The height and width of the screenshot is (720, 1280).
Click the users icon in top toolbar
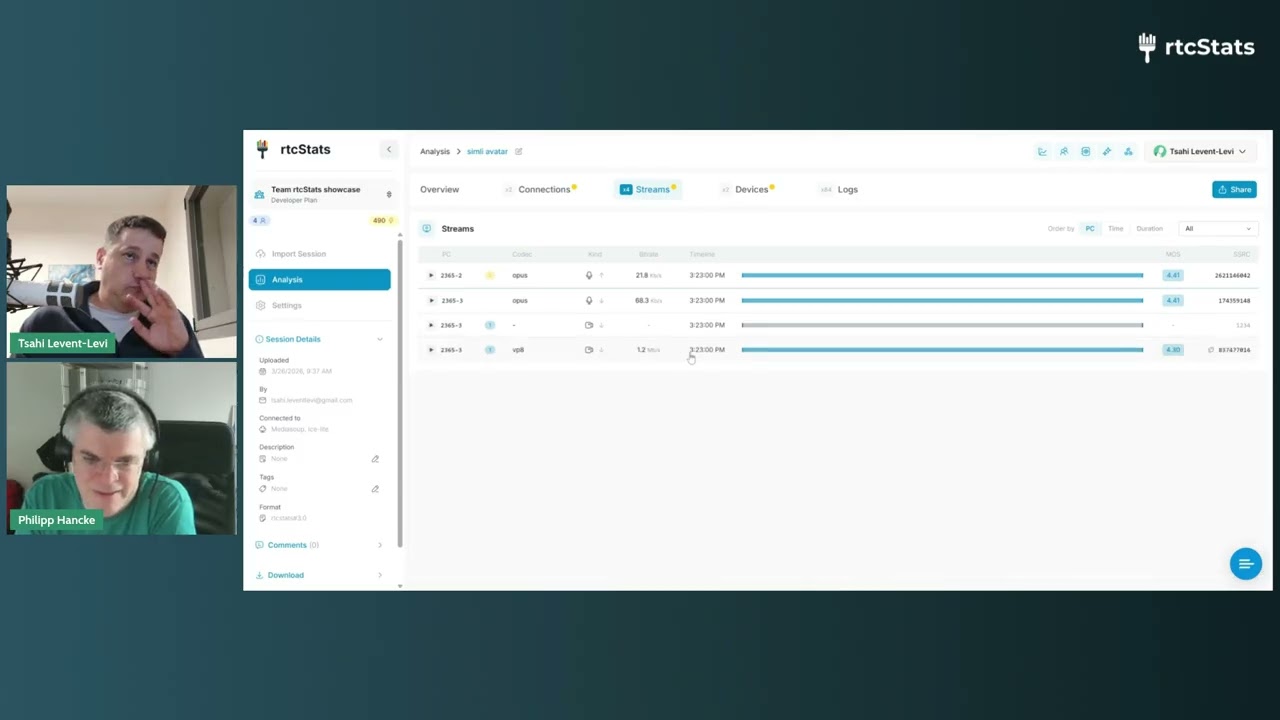(x=1064, y=152)
